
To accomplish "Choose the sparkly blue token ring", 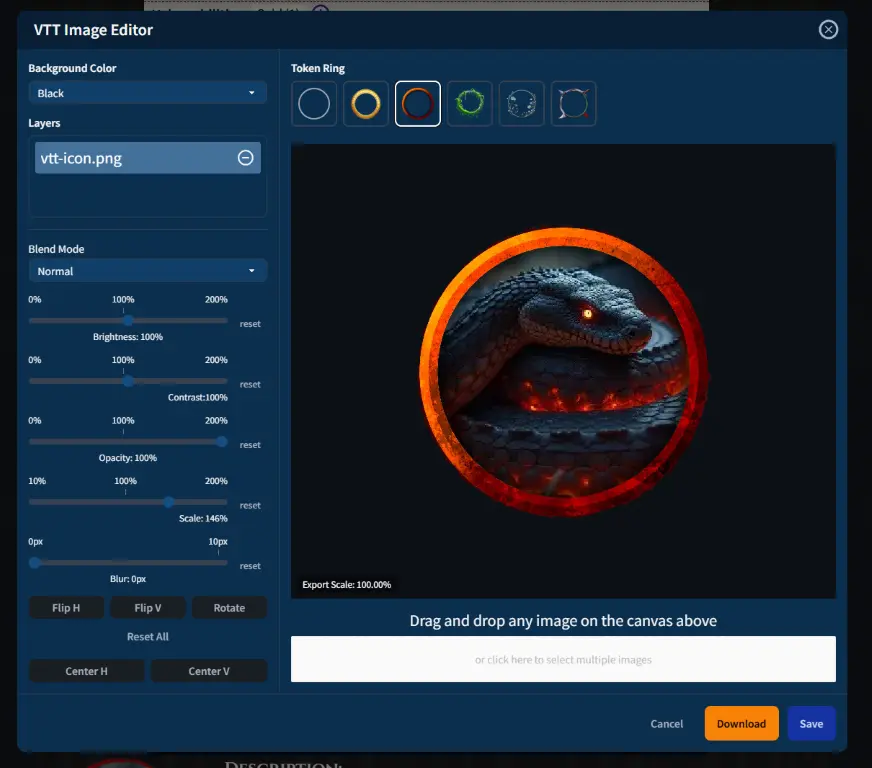I will (522, 104).
